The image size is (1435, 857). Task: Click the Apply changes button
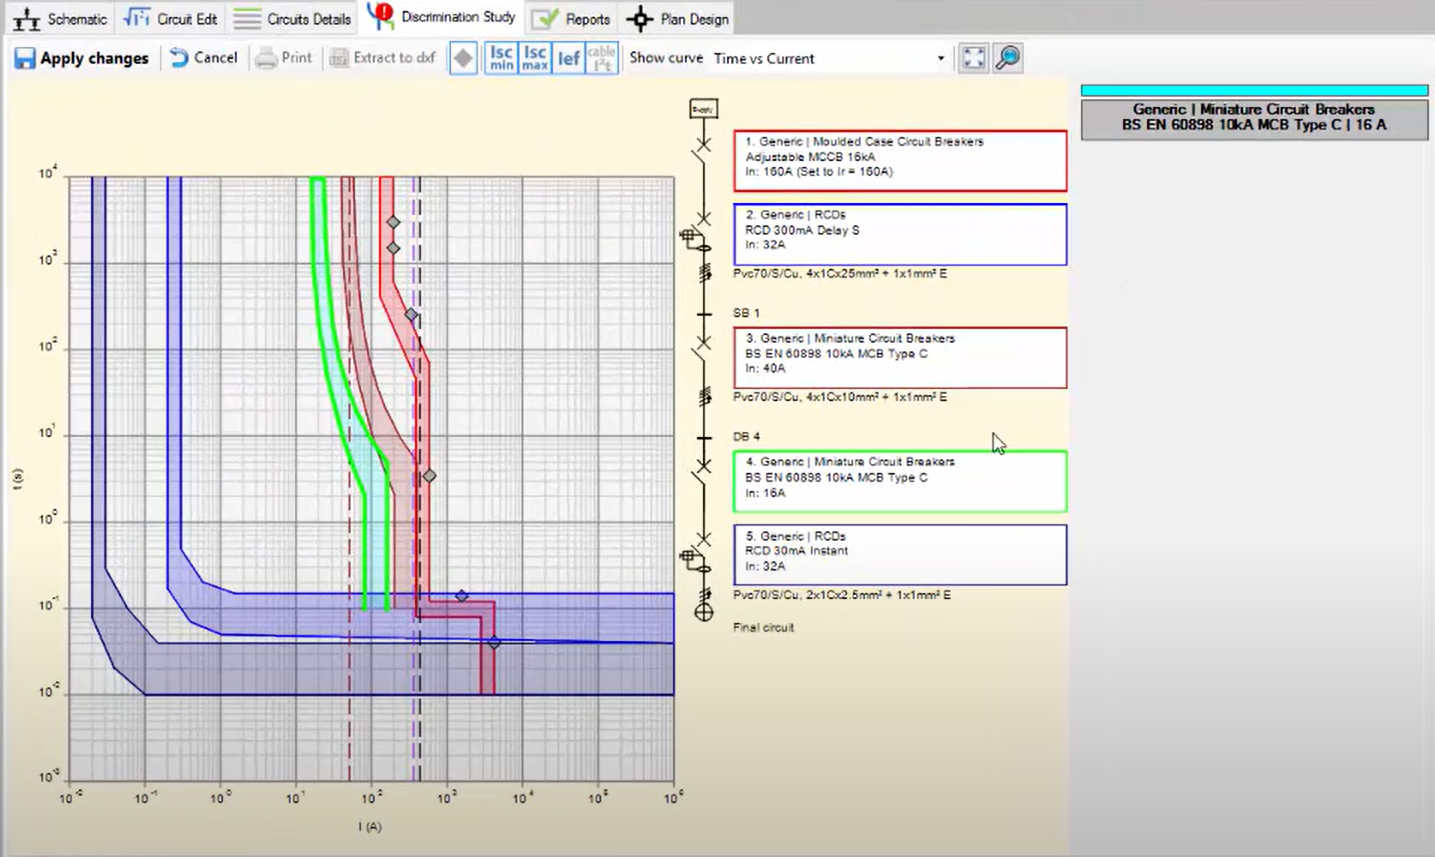[81, 58]
